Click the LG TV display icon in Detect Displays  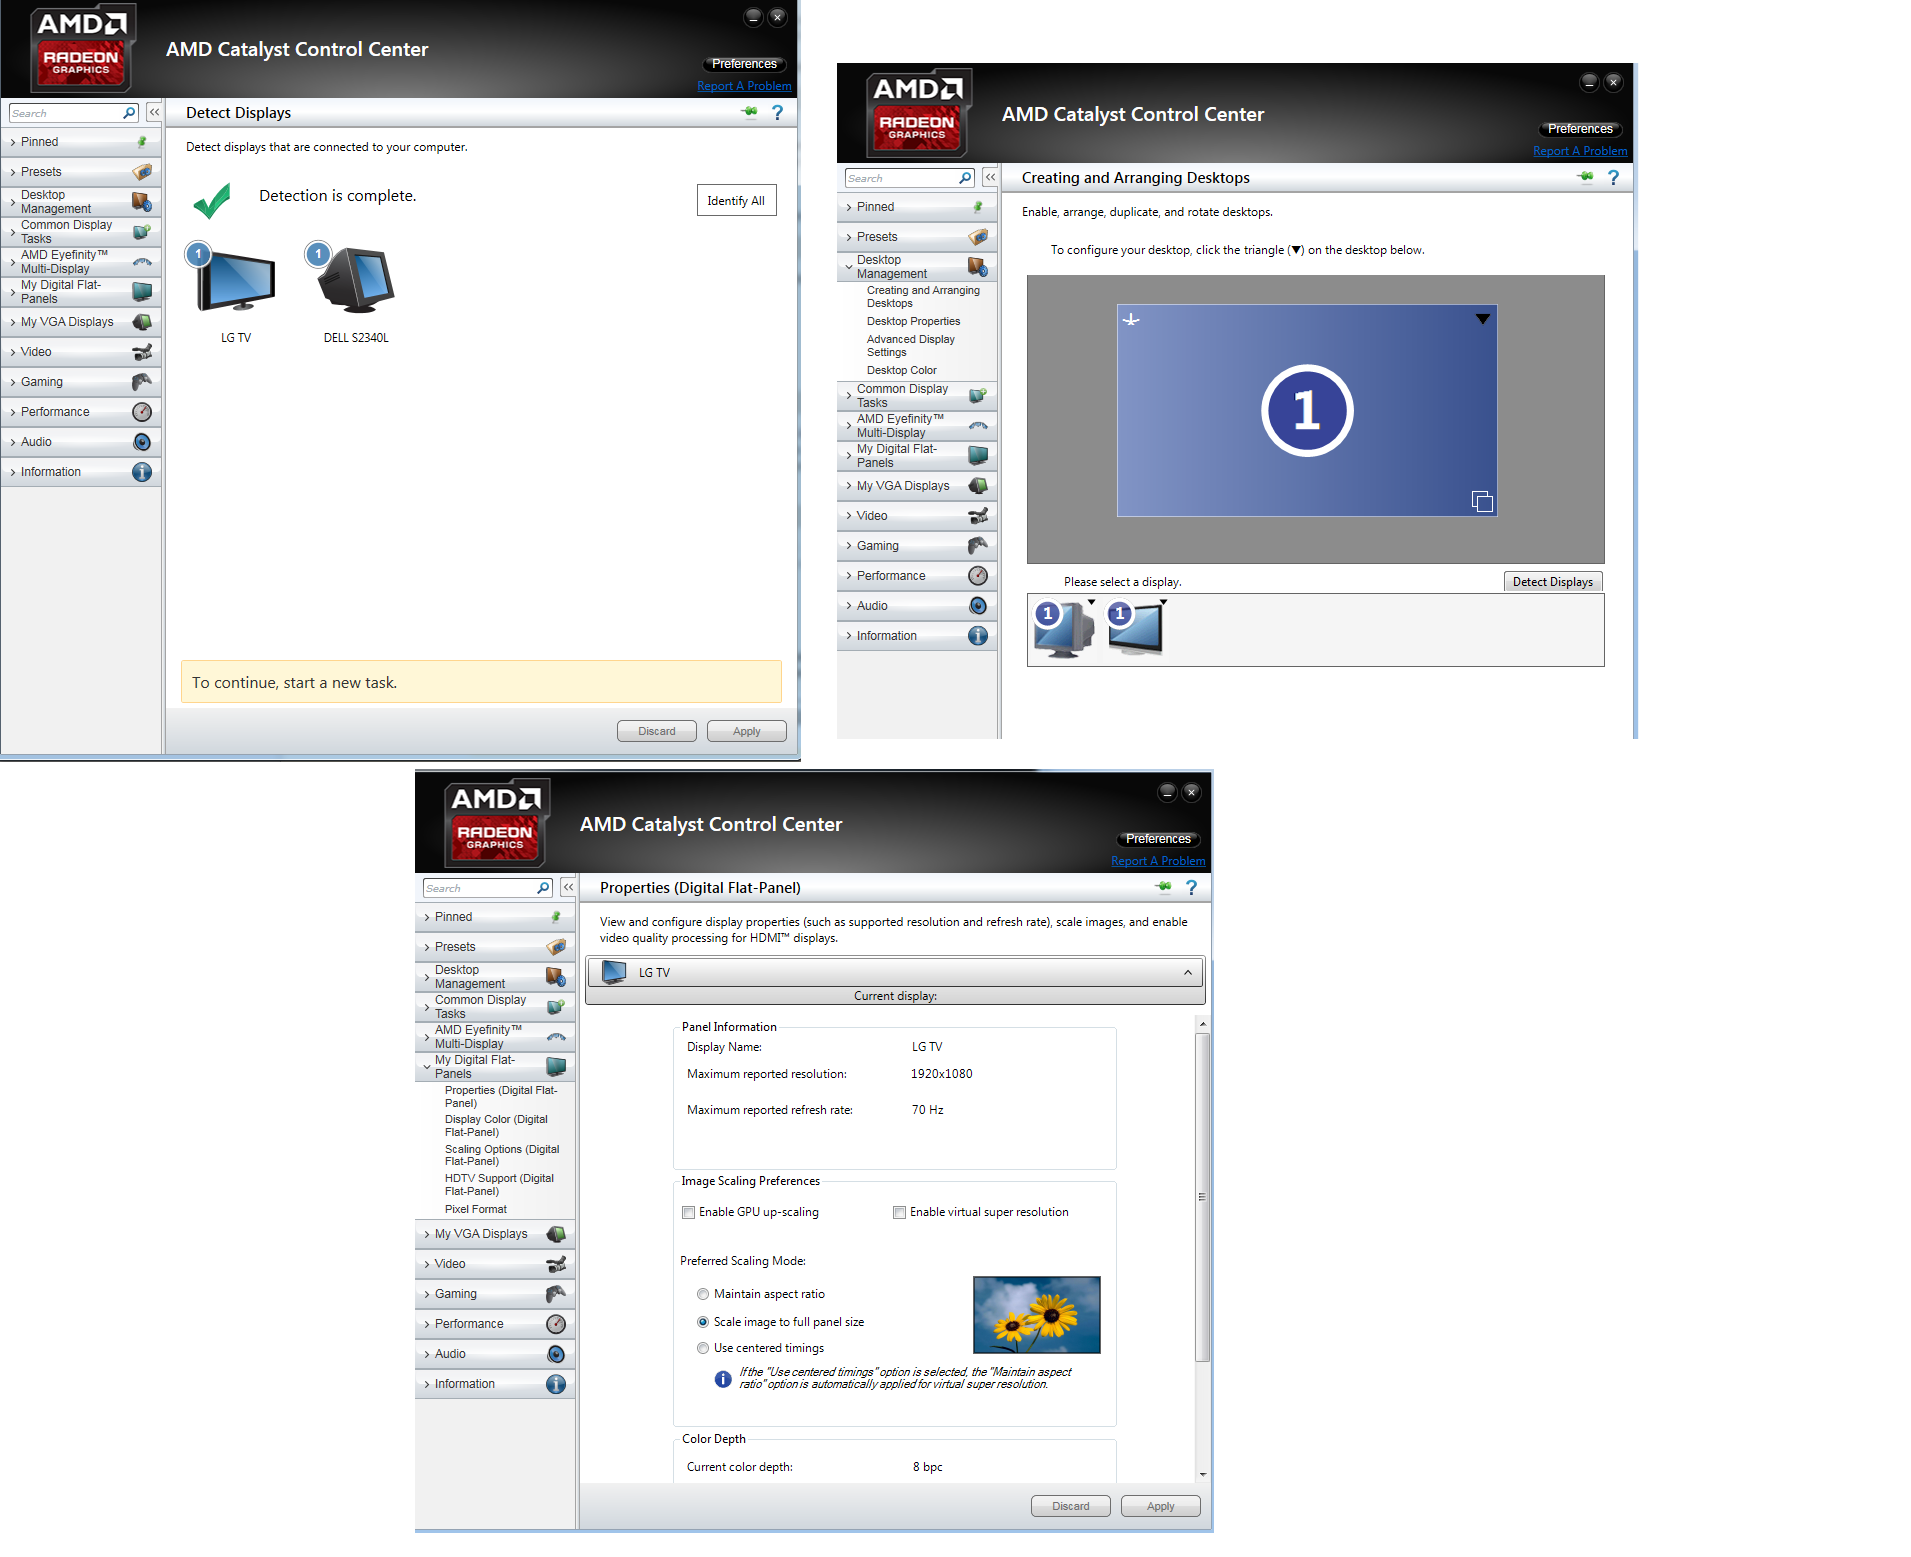[235, 281]
